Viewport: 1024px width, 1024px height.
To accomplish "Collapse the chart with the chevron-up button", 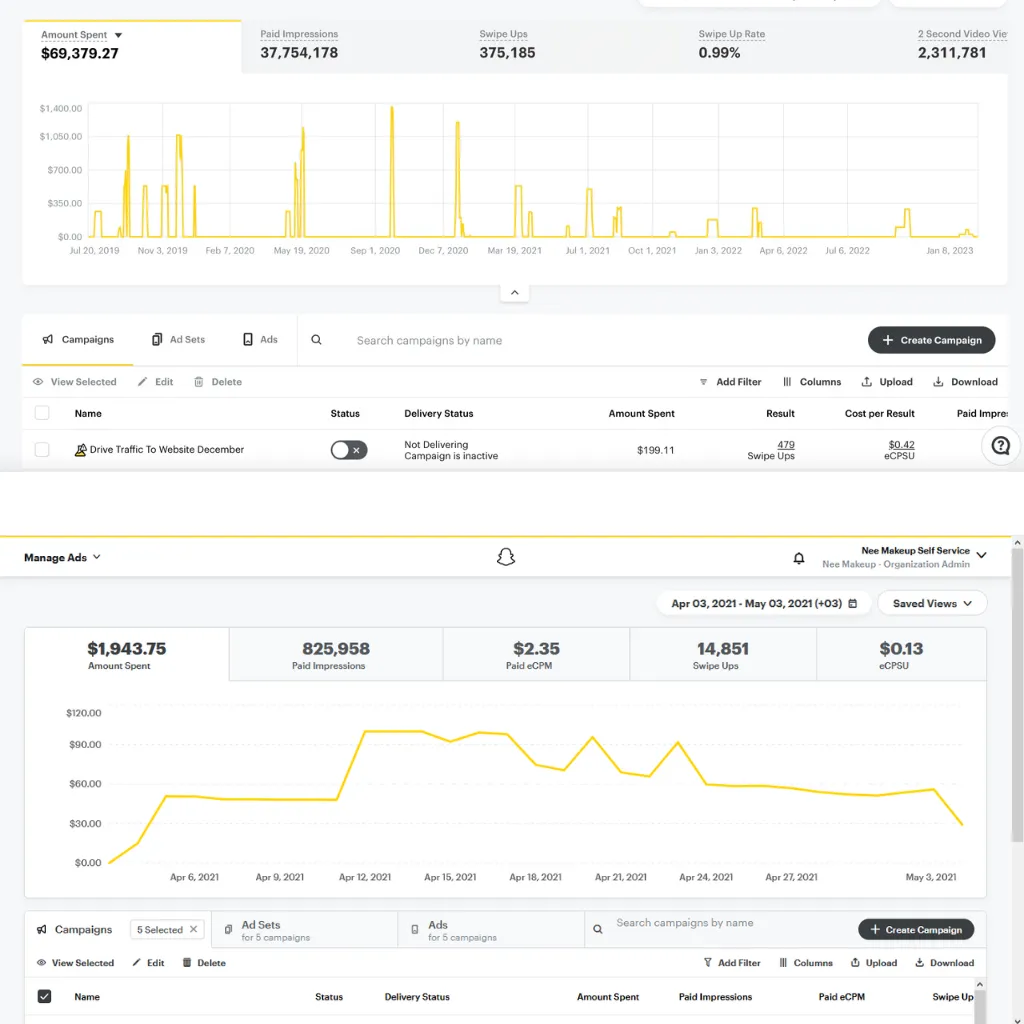I will click(x=515, y=293).
